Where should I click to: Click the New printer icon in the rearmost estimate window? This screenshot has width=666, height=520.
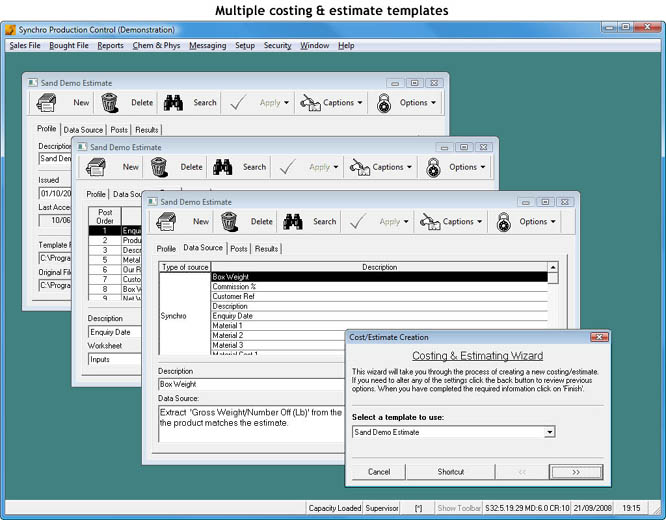46,103
